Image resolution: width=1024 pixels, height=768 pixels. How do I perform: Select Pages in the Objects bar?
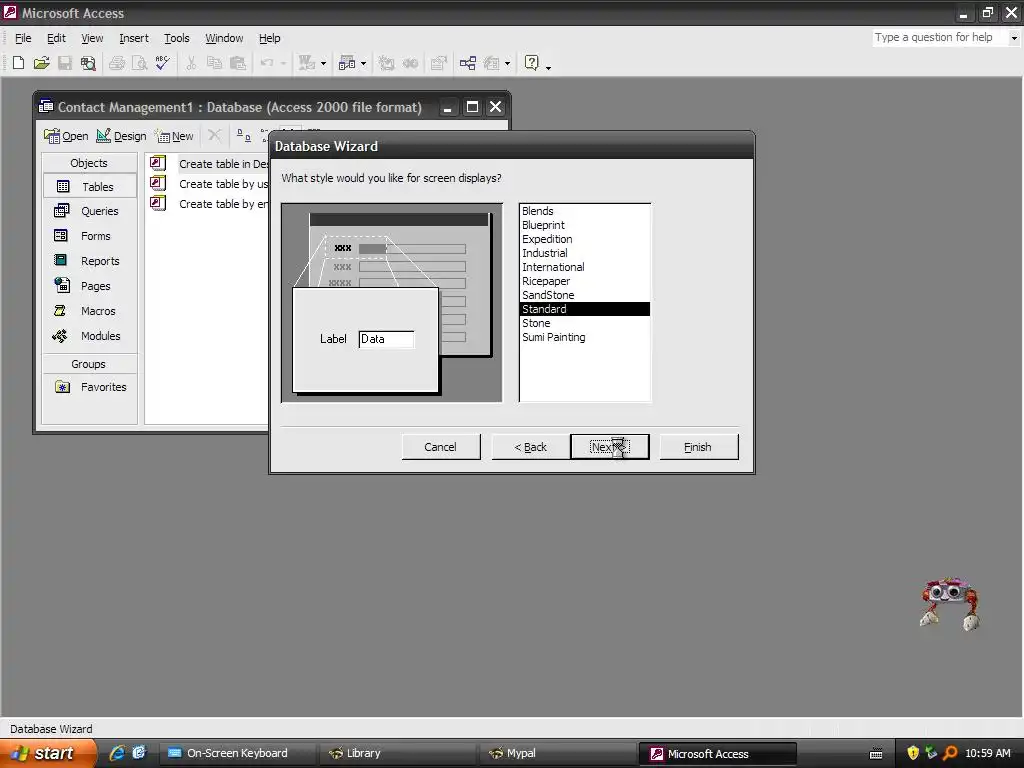click(89, 286)
